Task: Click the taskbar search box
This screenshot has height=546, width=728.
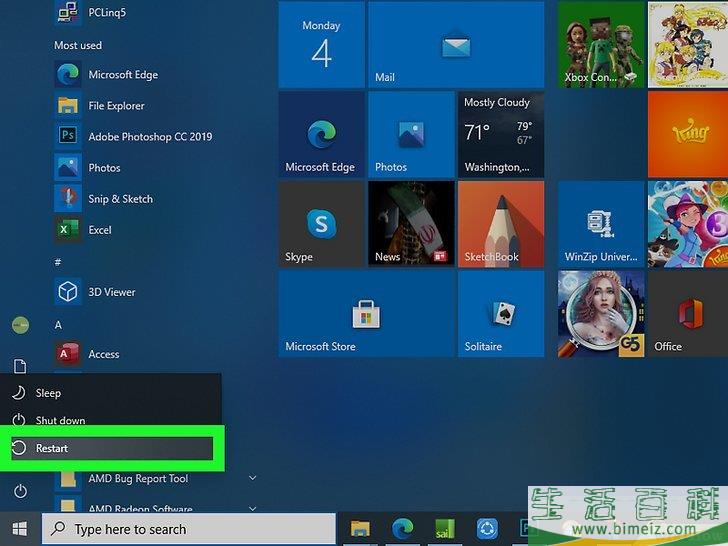Action: [188, 529]
